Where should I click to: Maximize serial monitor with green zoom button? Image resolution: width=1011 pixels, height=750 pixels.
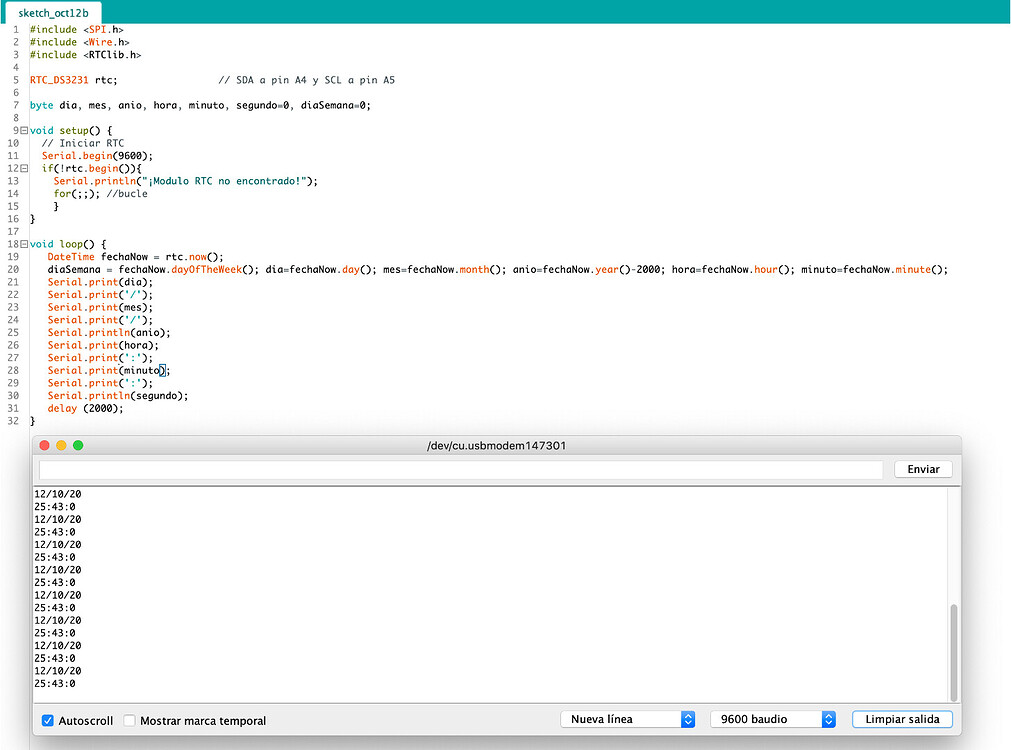[77, 445]
